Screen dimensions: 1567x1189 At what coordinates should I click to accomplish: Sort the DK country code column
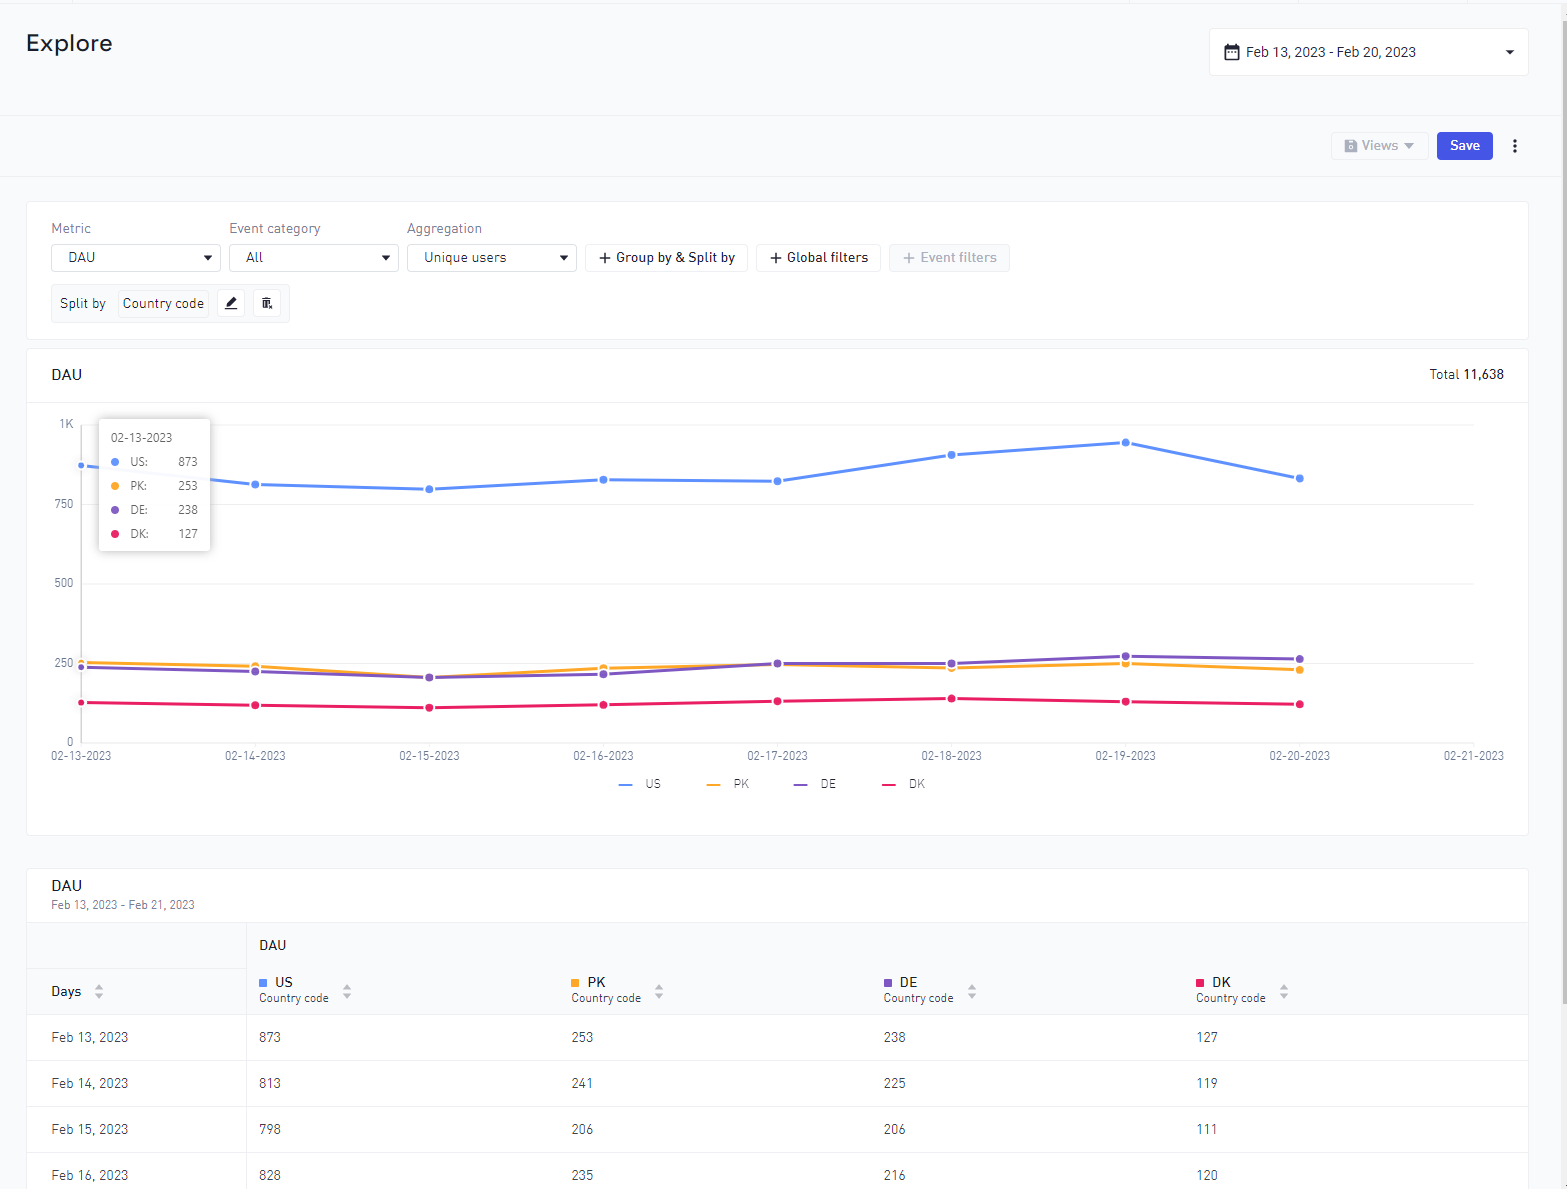[x=1284, y=992]
